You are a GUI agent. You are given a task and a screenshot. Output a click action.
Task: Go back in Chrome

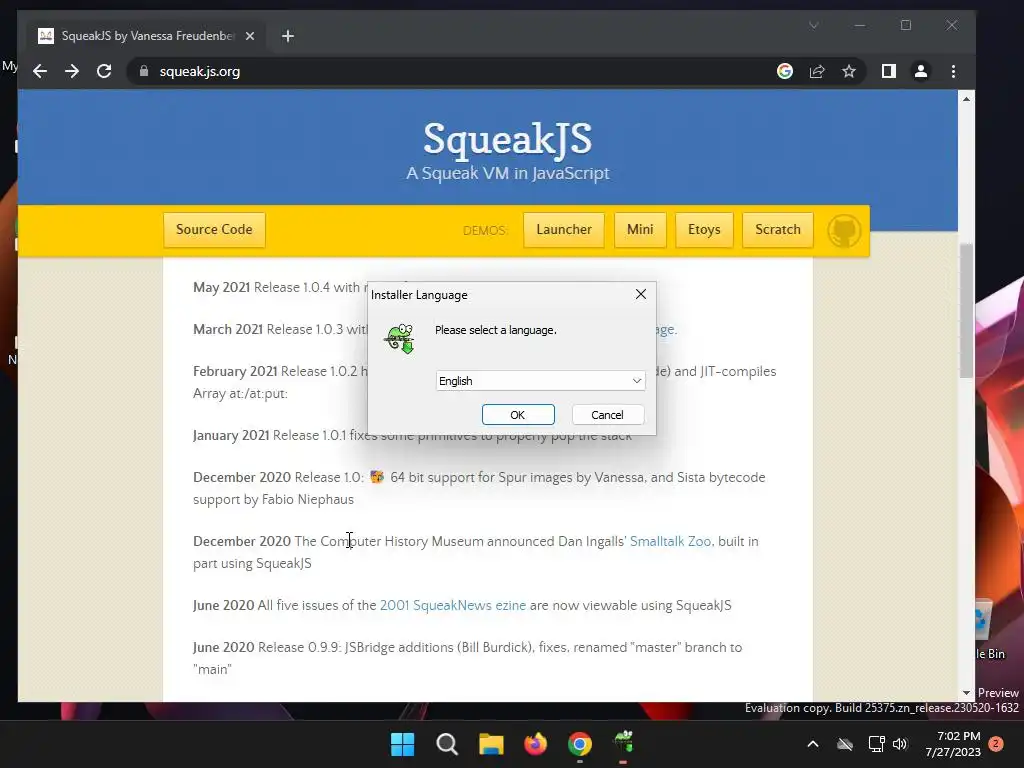point(40,71)
